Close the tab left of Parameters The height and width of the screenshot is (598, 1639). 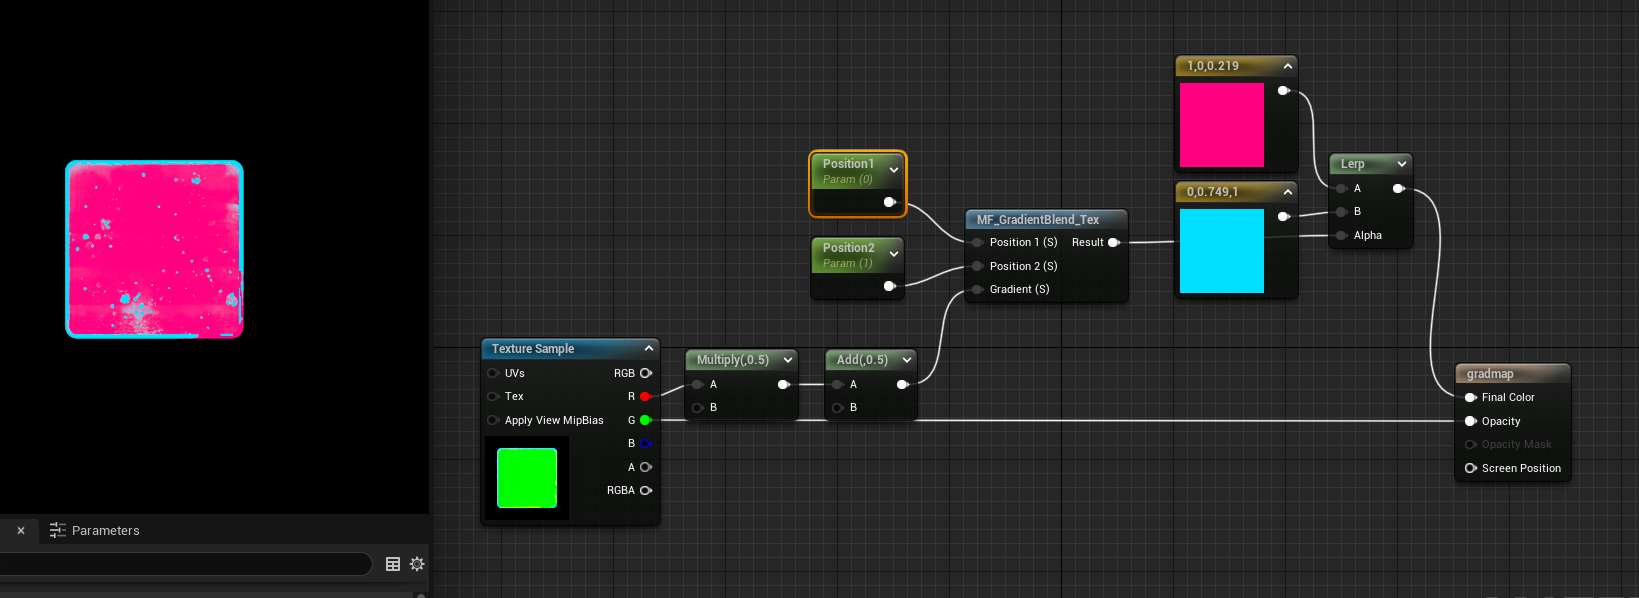tap(21, 531)
